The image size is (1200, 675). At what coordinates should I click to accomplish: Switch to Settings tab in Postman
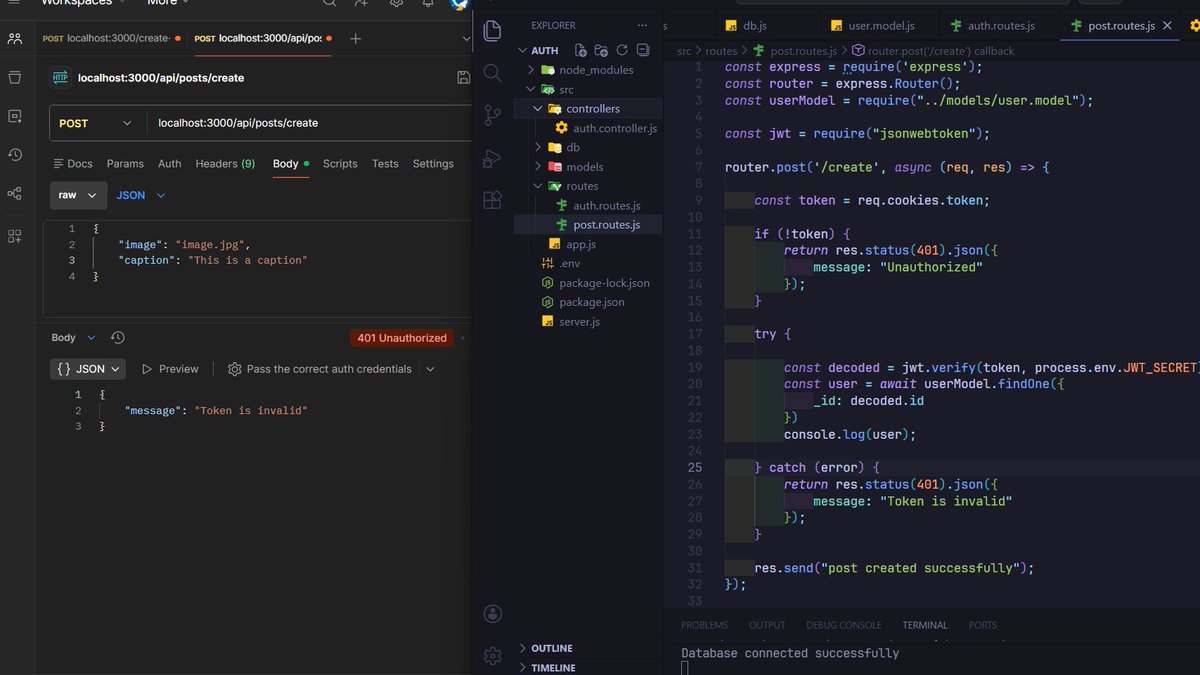pos(433,164)
